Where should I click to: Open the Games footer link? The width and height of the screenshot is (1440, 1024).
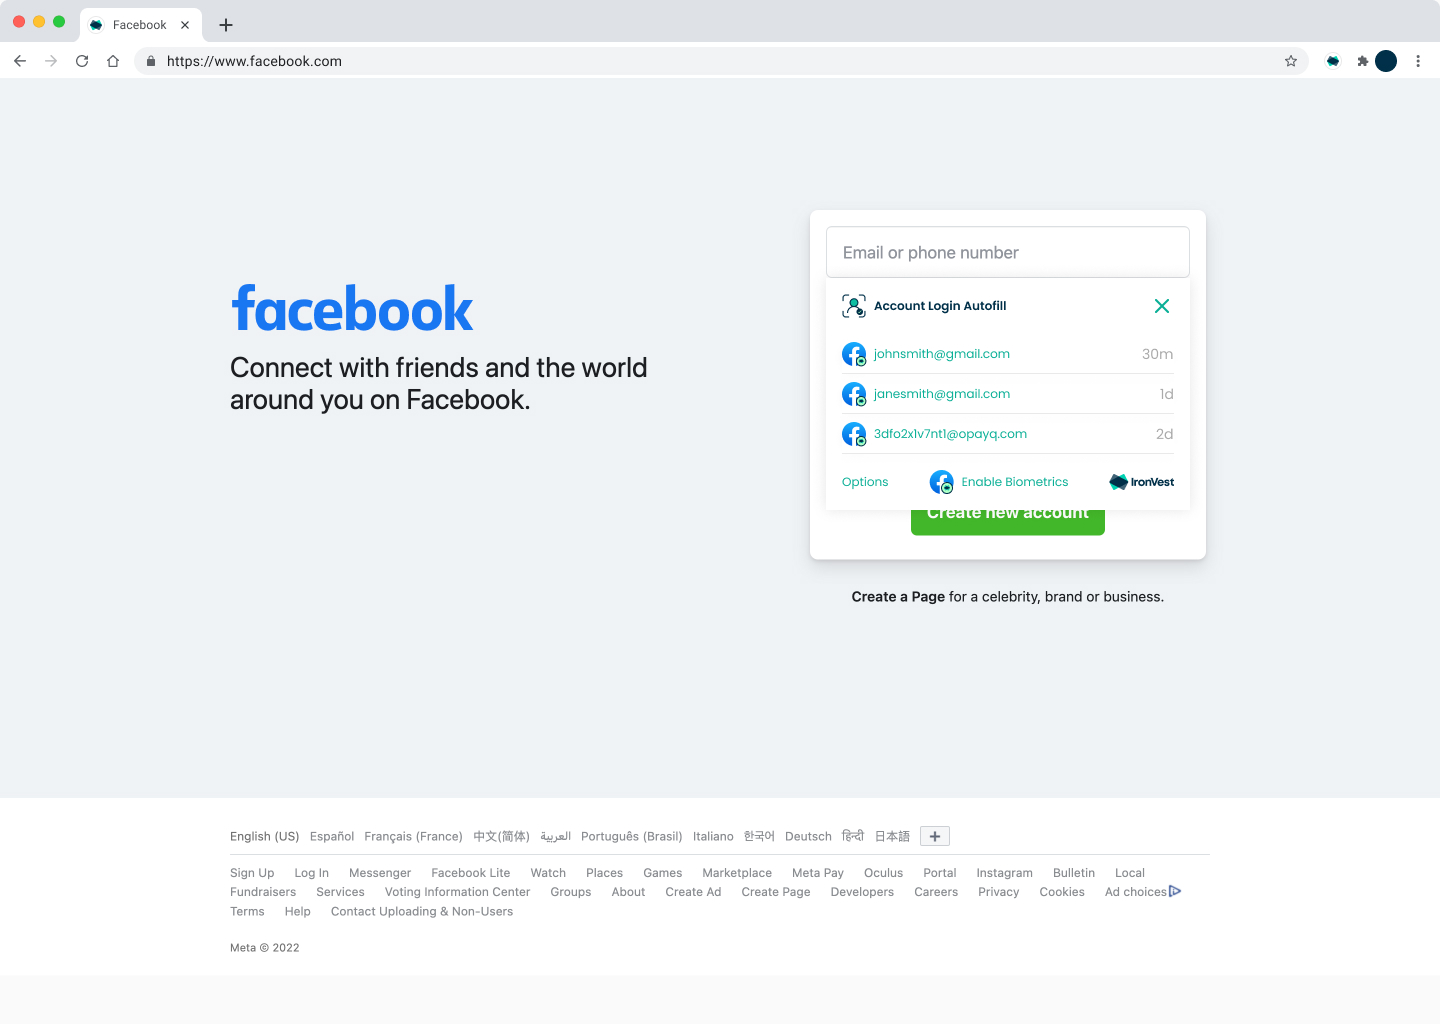pyautogui.click(x=662, y=873)
